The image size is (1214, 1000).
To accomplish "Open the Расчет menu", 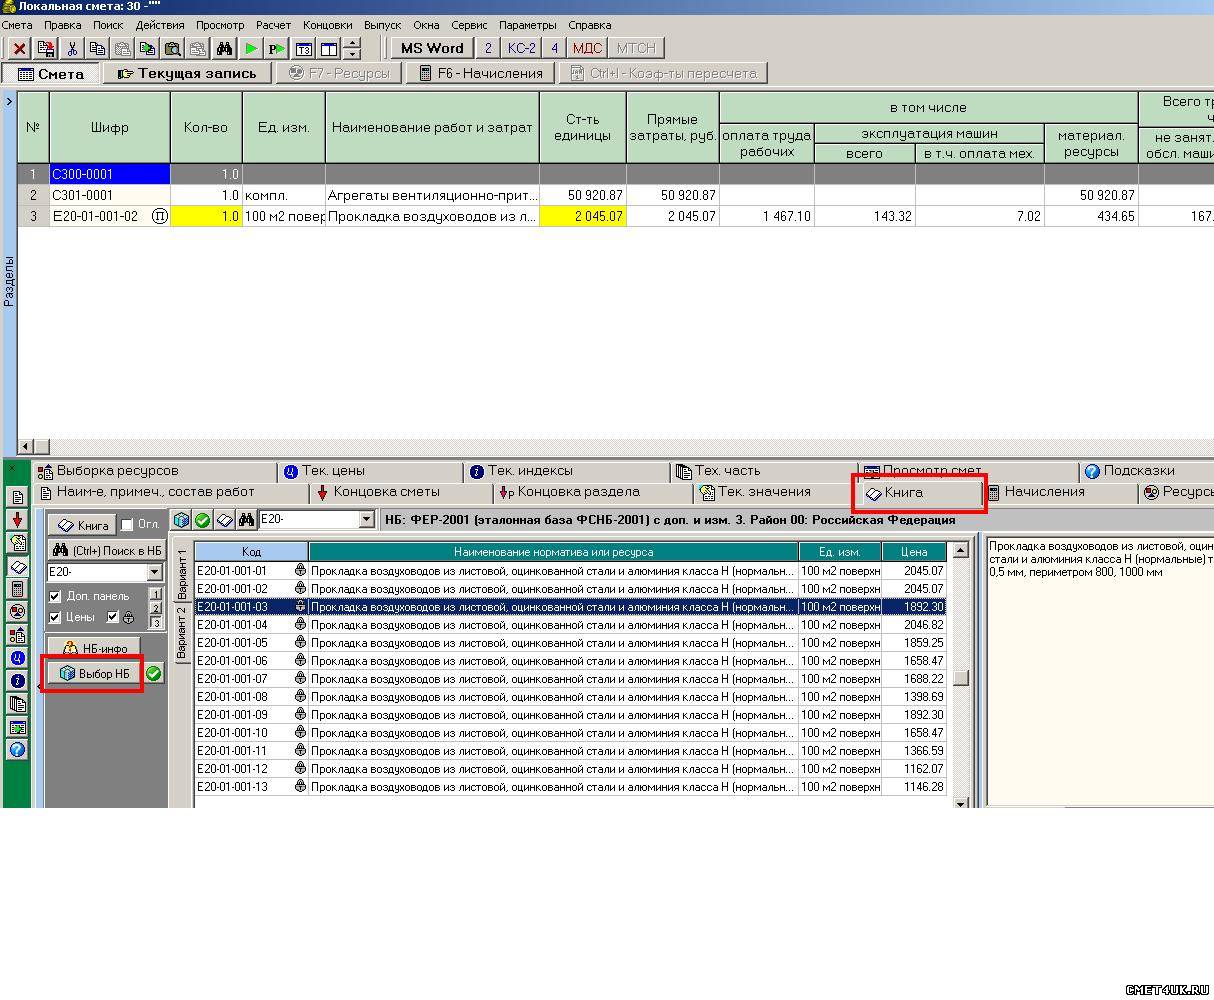I will pos(273,25).
